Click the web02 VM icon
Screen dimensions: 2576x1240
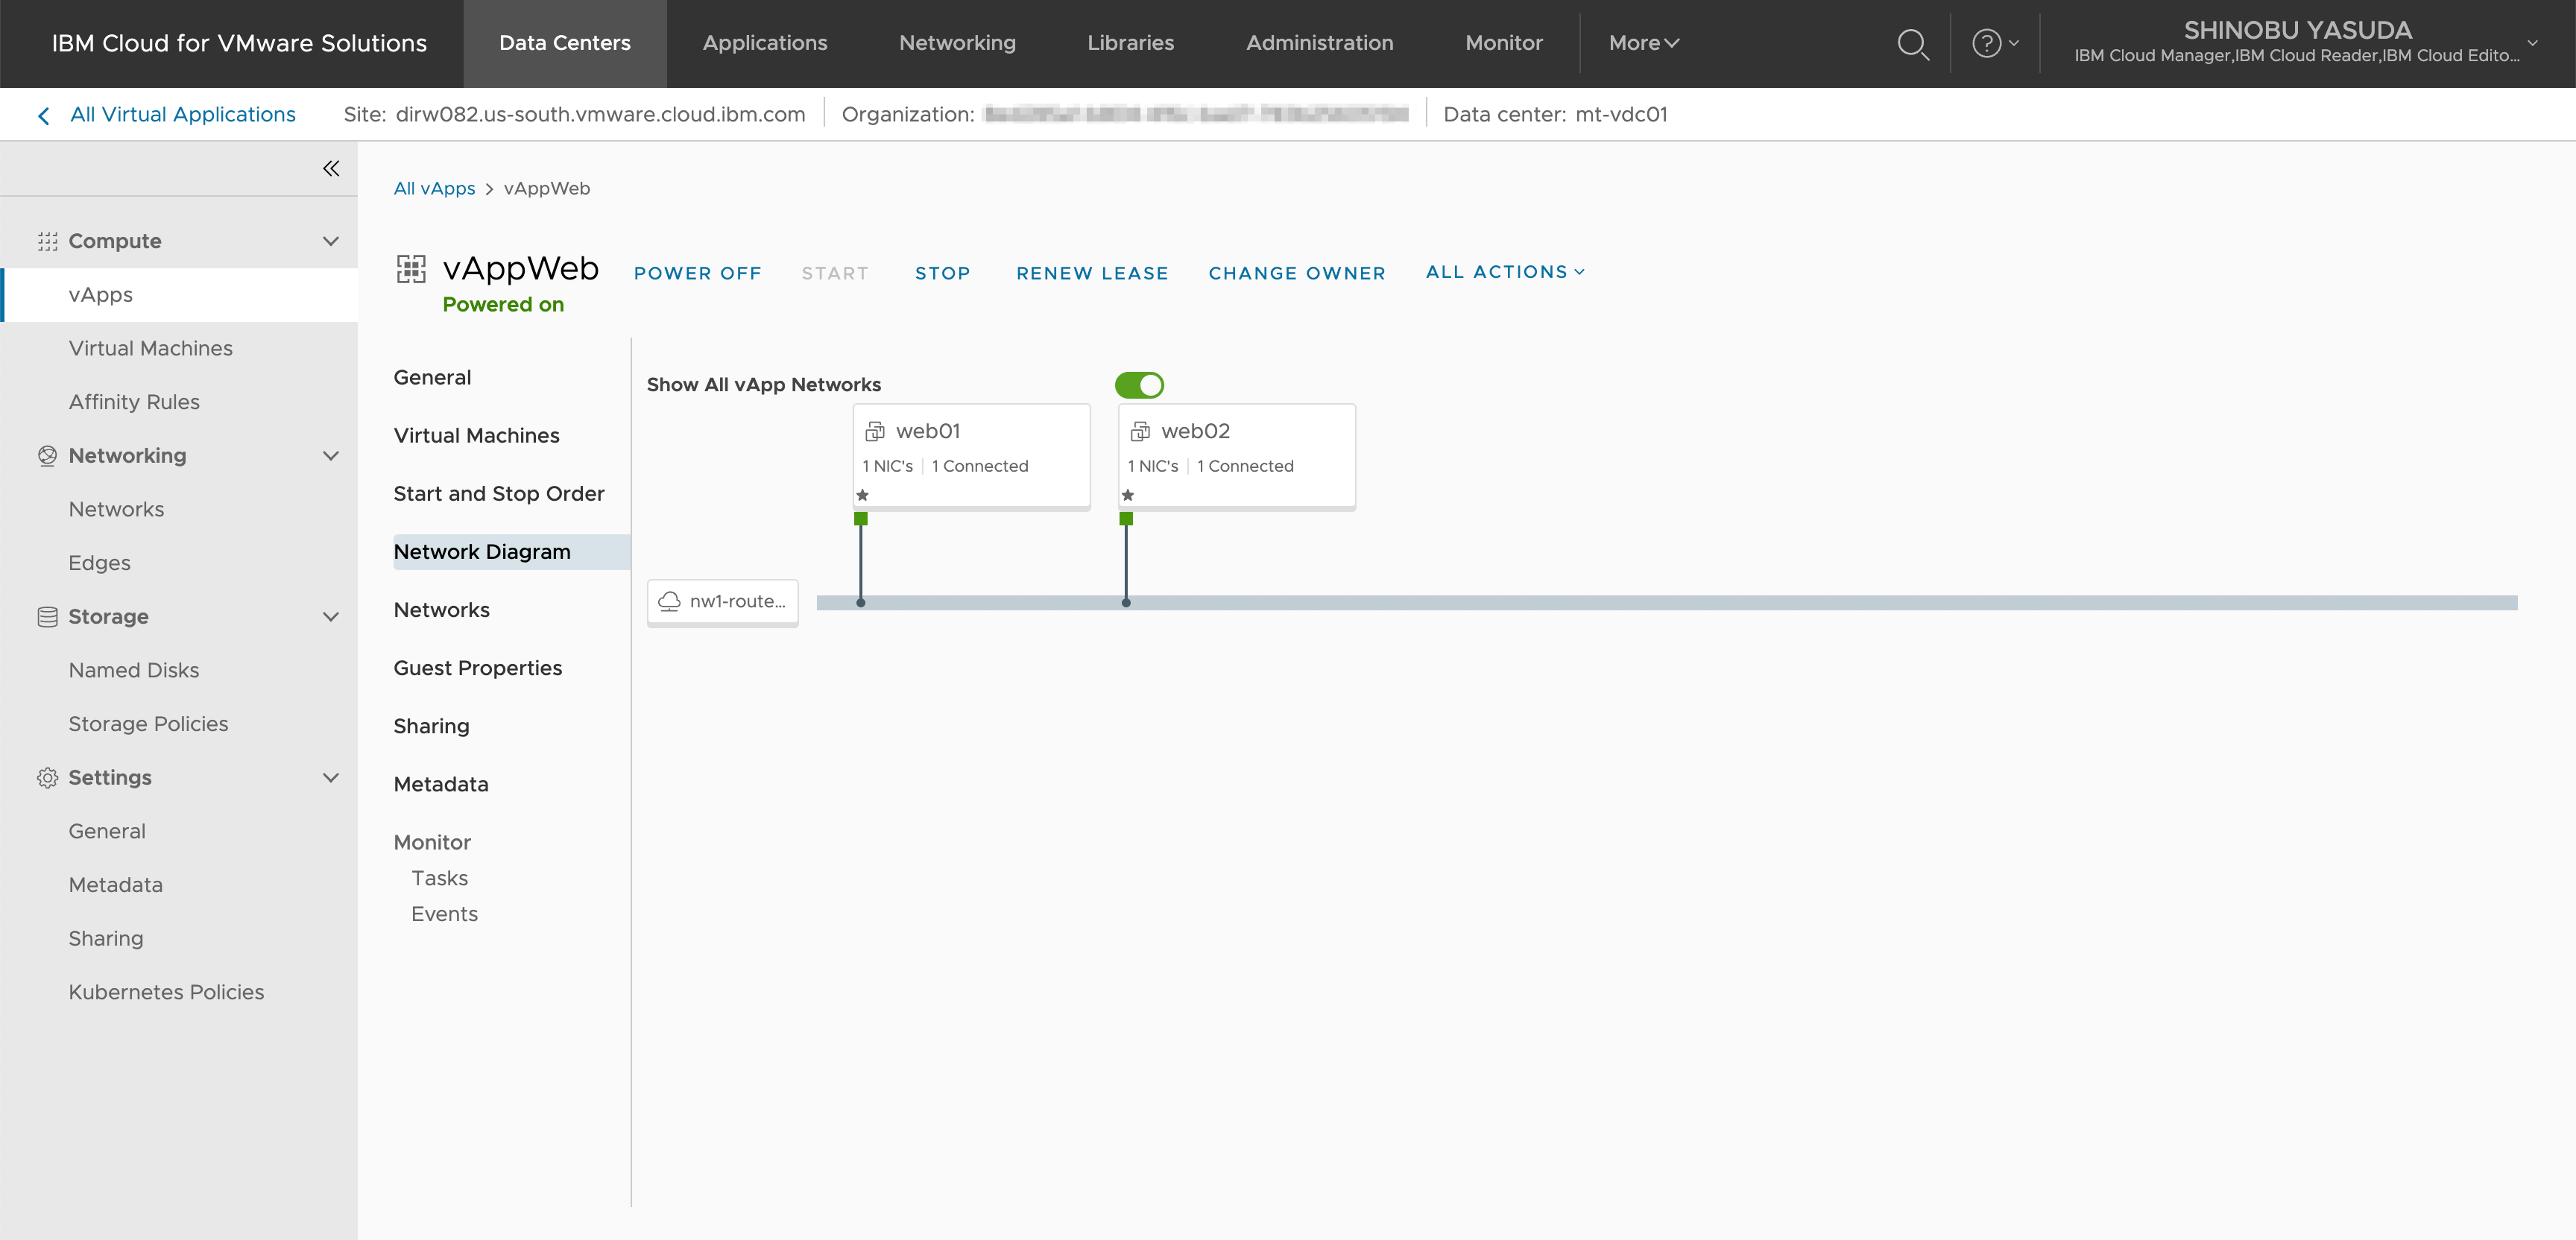[1140, 431]
